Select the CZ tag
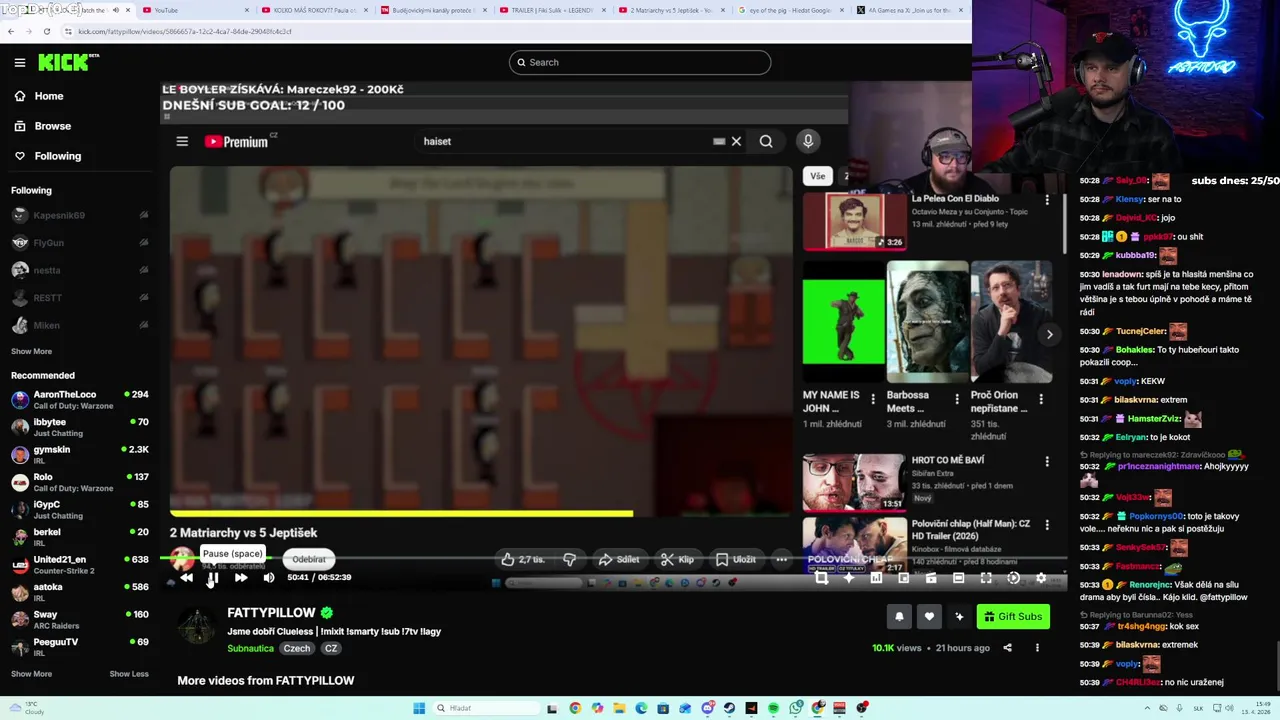Viewport: 1280px width, 720px height. click(x=331, y=648)
